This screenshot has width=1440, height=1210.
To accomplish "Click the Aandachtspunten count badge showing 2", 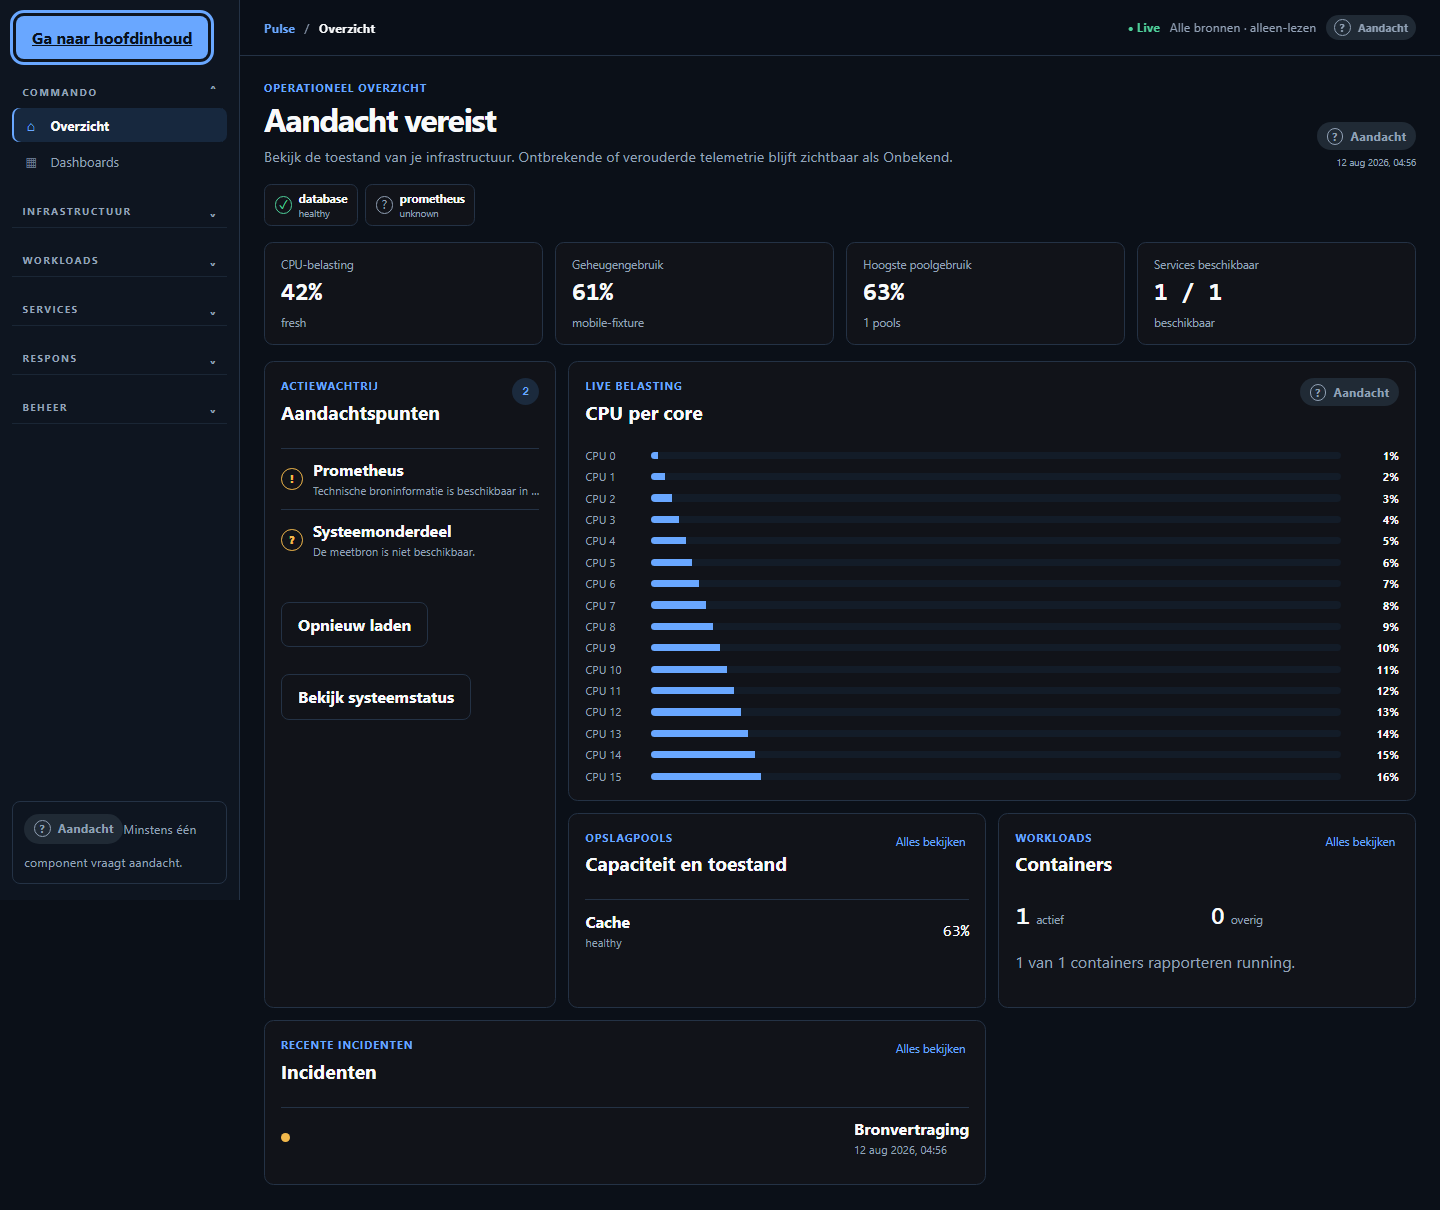I will click(x=526, y=391).
